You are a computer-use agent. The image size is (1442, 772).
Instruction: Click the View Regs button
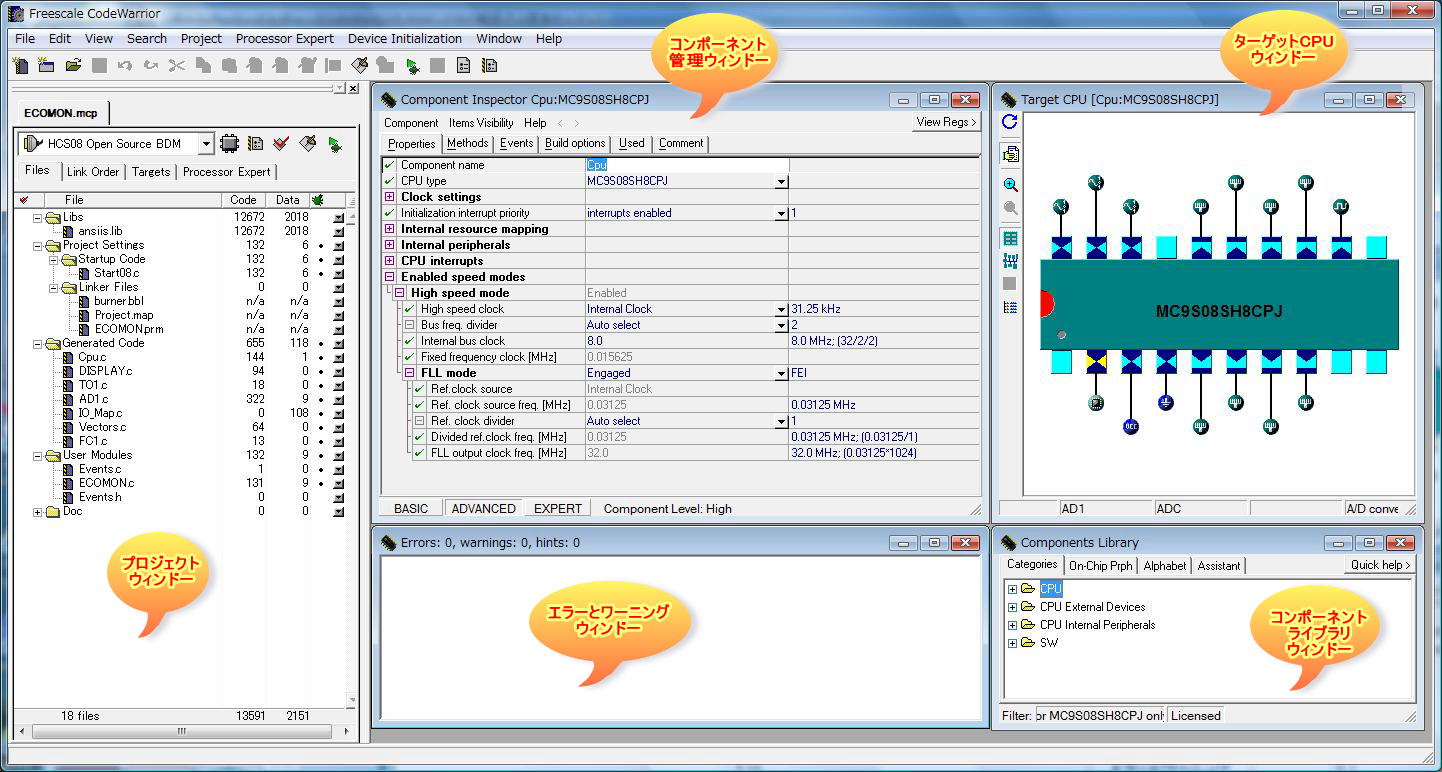pos(946,122)
